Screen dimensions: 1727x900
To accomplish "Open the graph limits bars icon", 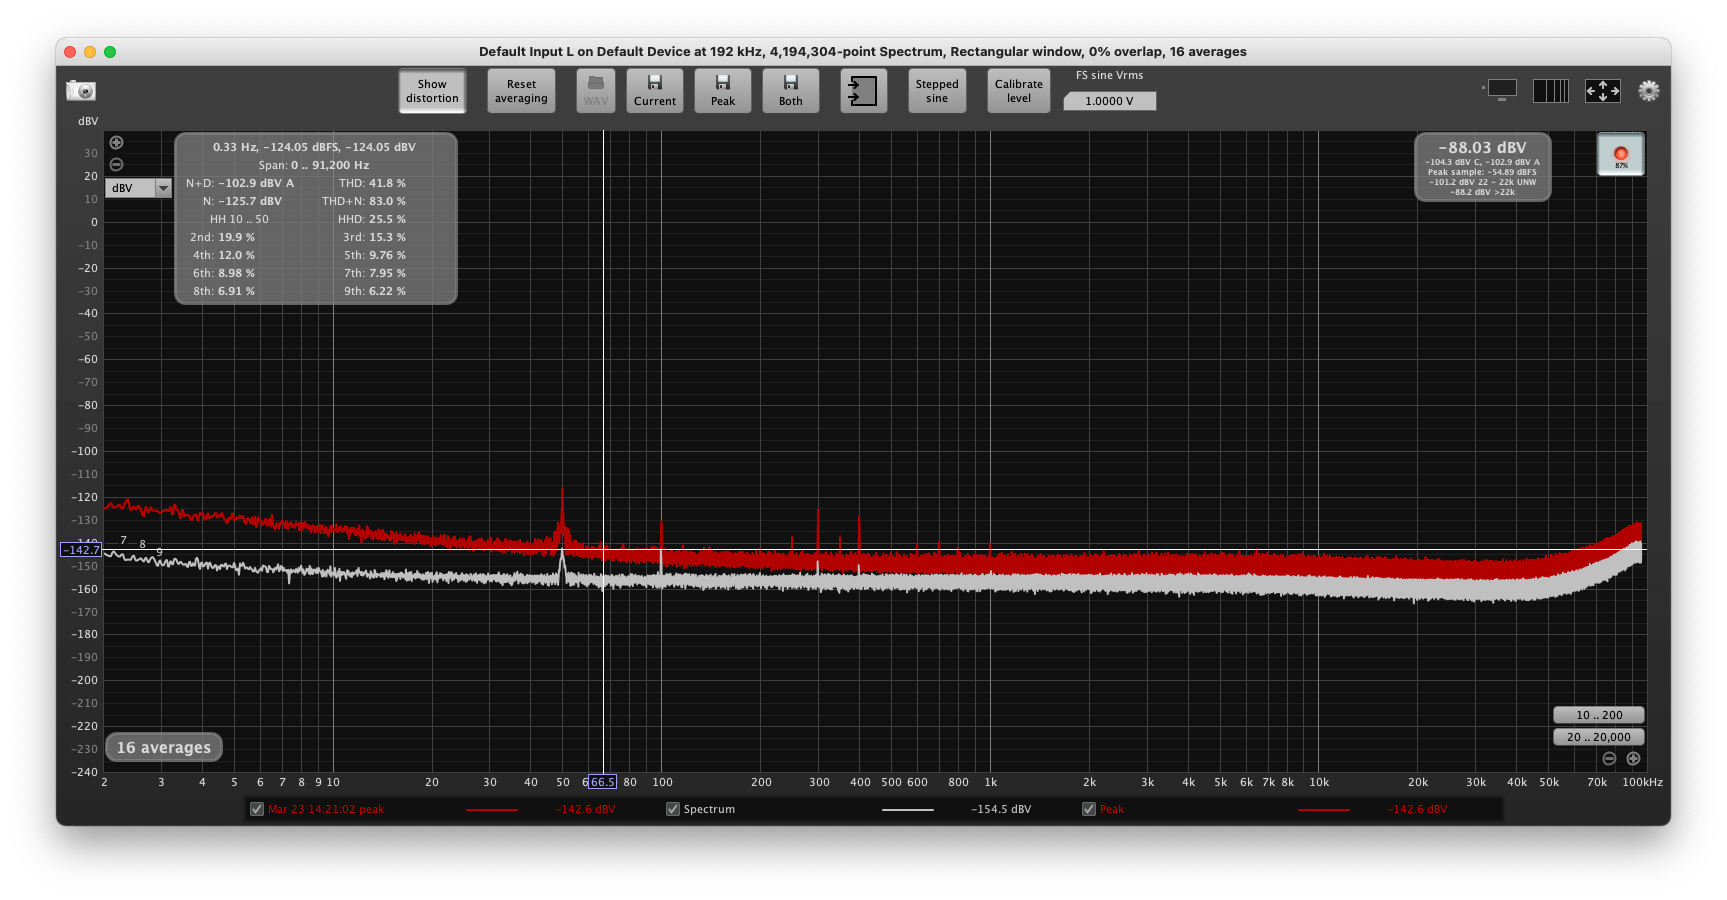I will tap(1551, 91).
